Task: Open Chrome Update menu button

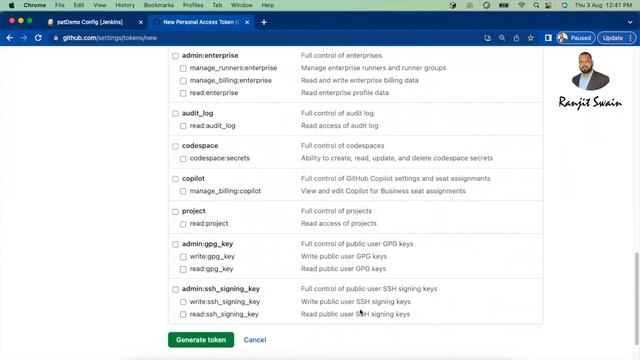Action: (616, 38)
